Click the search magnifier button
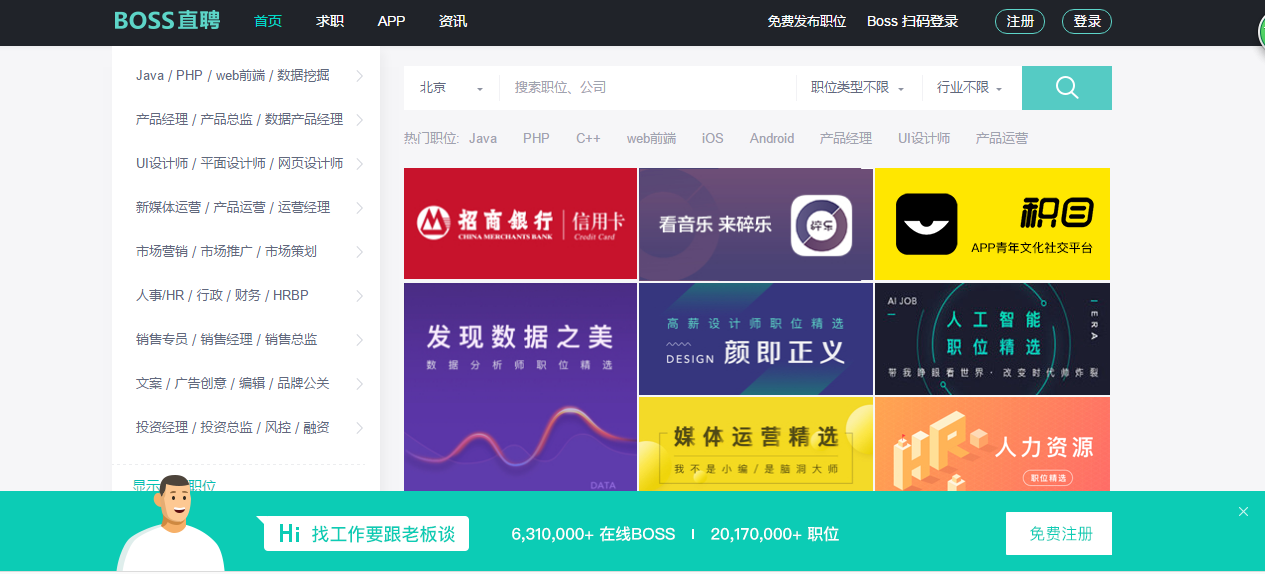Viewport: 1265px width, 574px height. tap(1066, 88)
